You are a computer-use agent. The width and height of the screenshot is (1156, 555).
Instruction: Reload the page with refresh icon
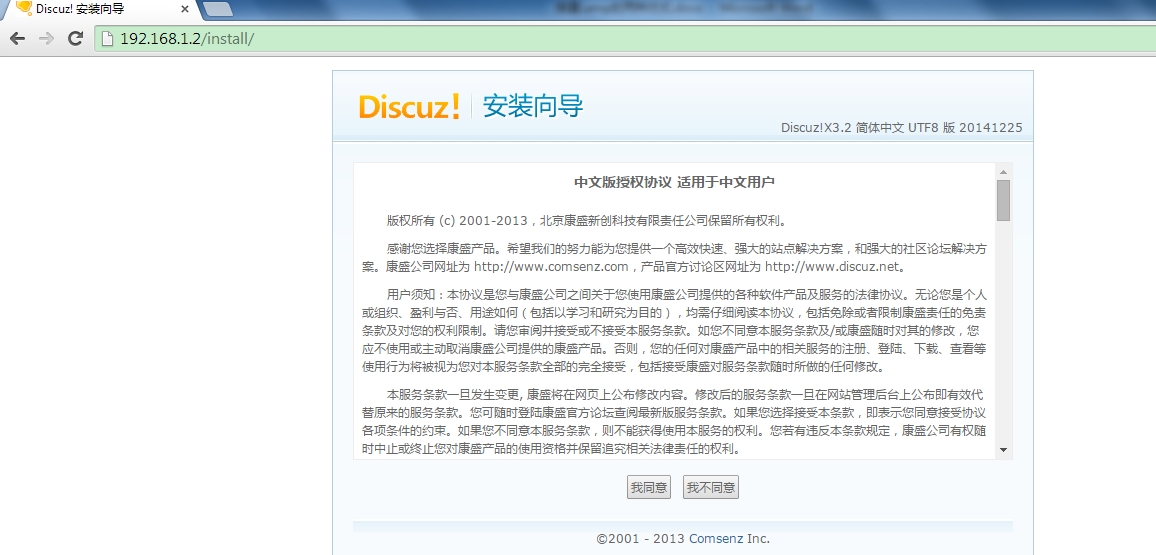[x=75, y=39]
